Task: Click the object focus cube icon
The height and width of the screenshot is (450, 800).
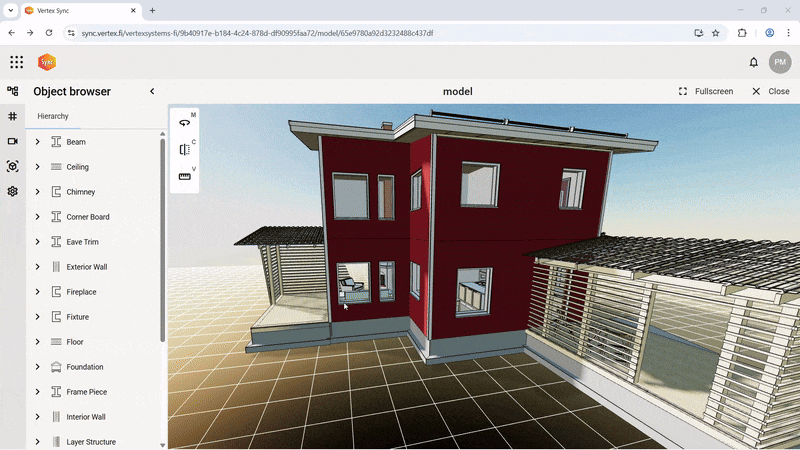Action: (13, 166)
